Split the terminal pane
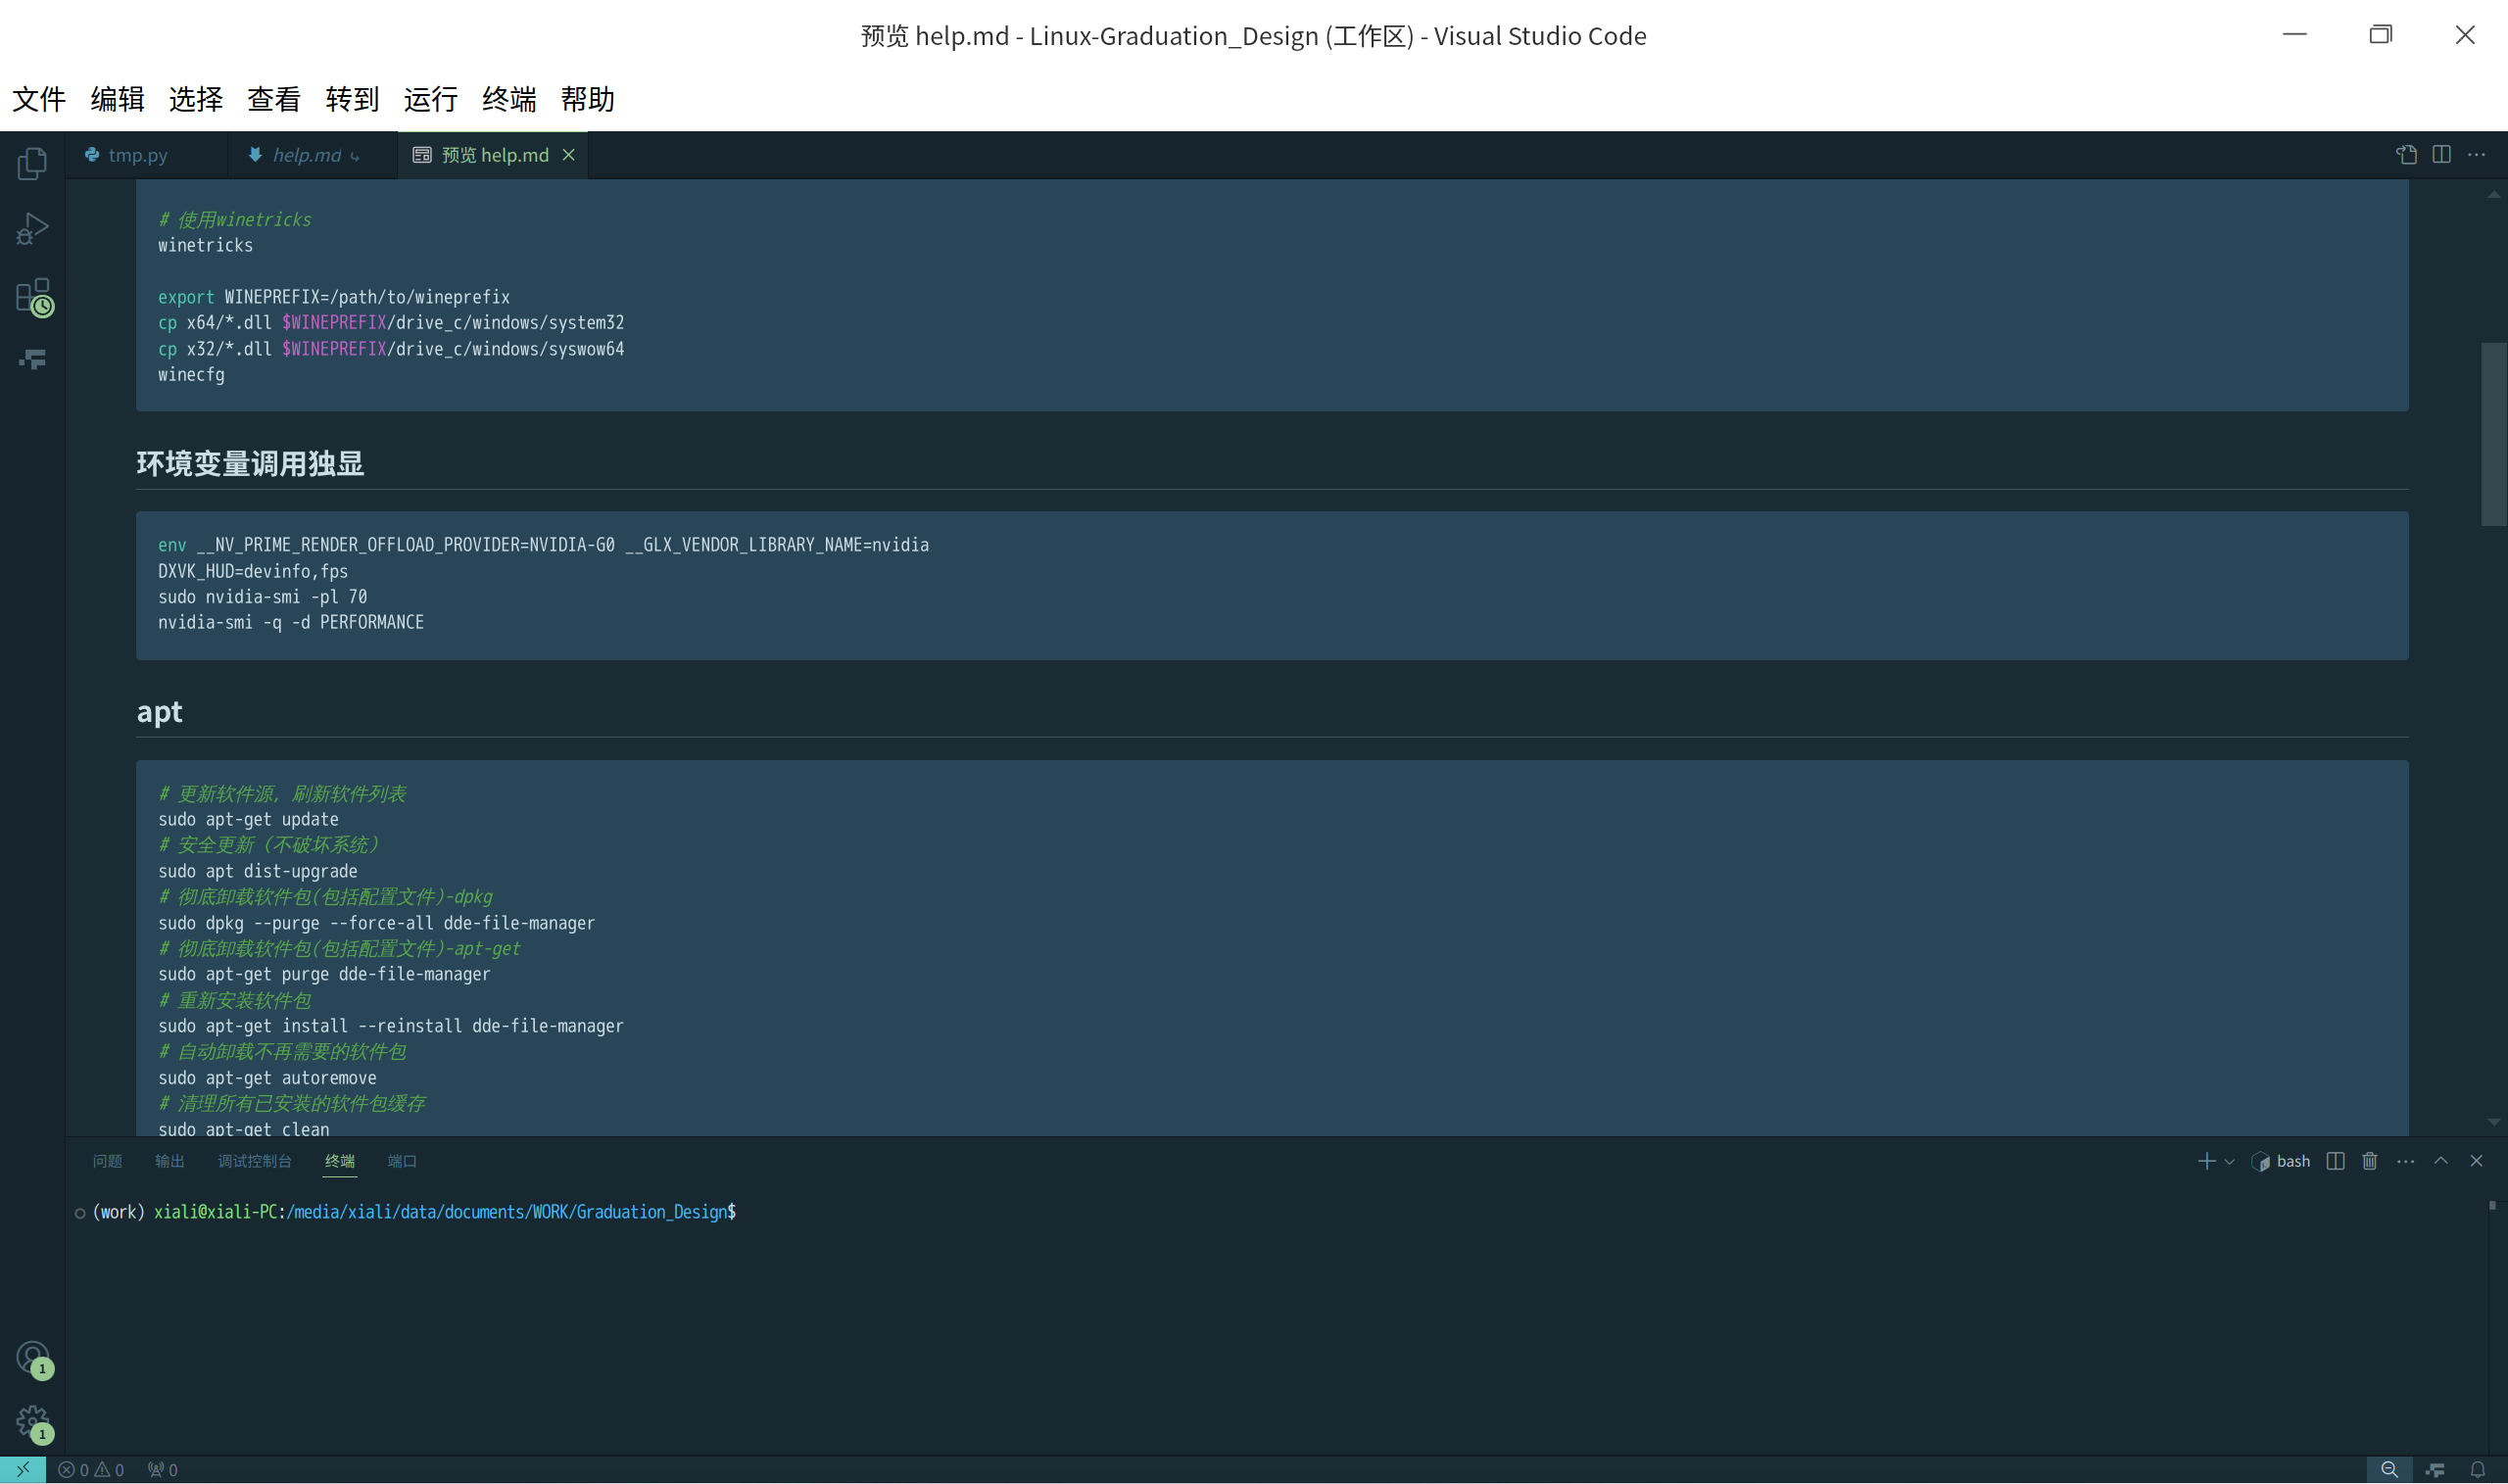 point(2335,1161)
